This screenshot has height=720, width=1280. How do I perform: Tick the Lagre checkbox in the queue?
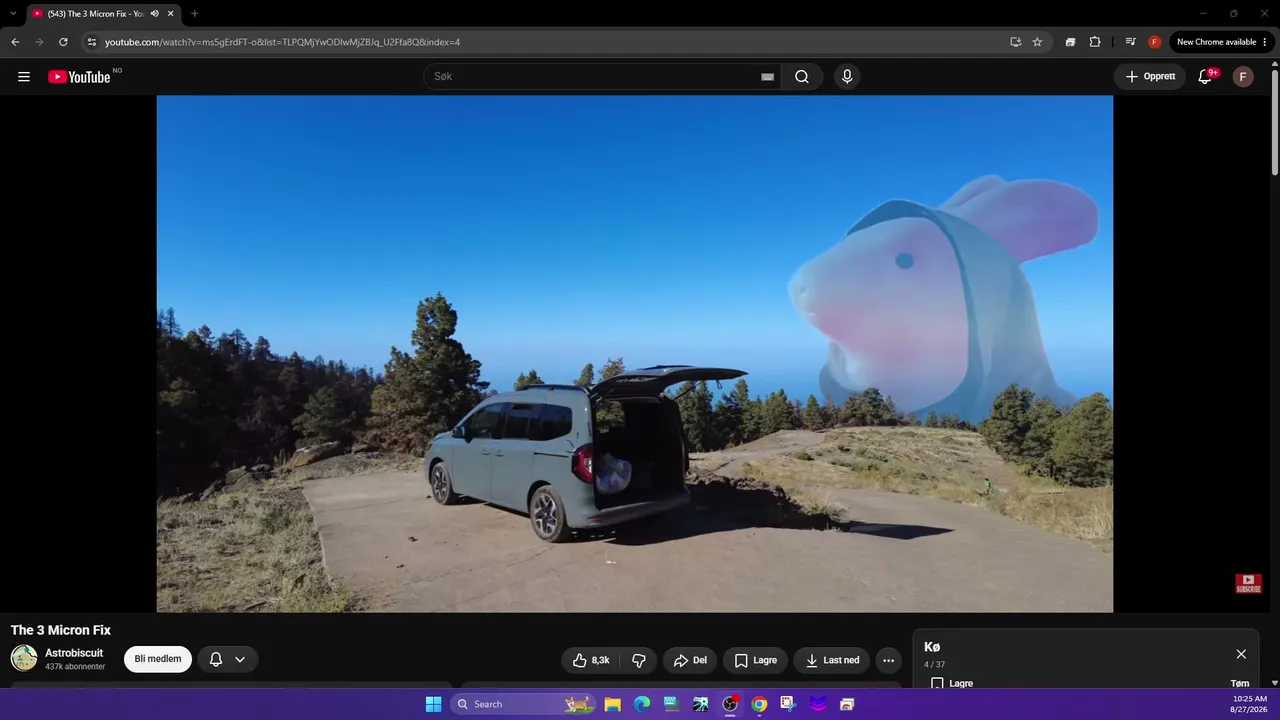937,684
